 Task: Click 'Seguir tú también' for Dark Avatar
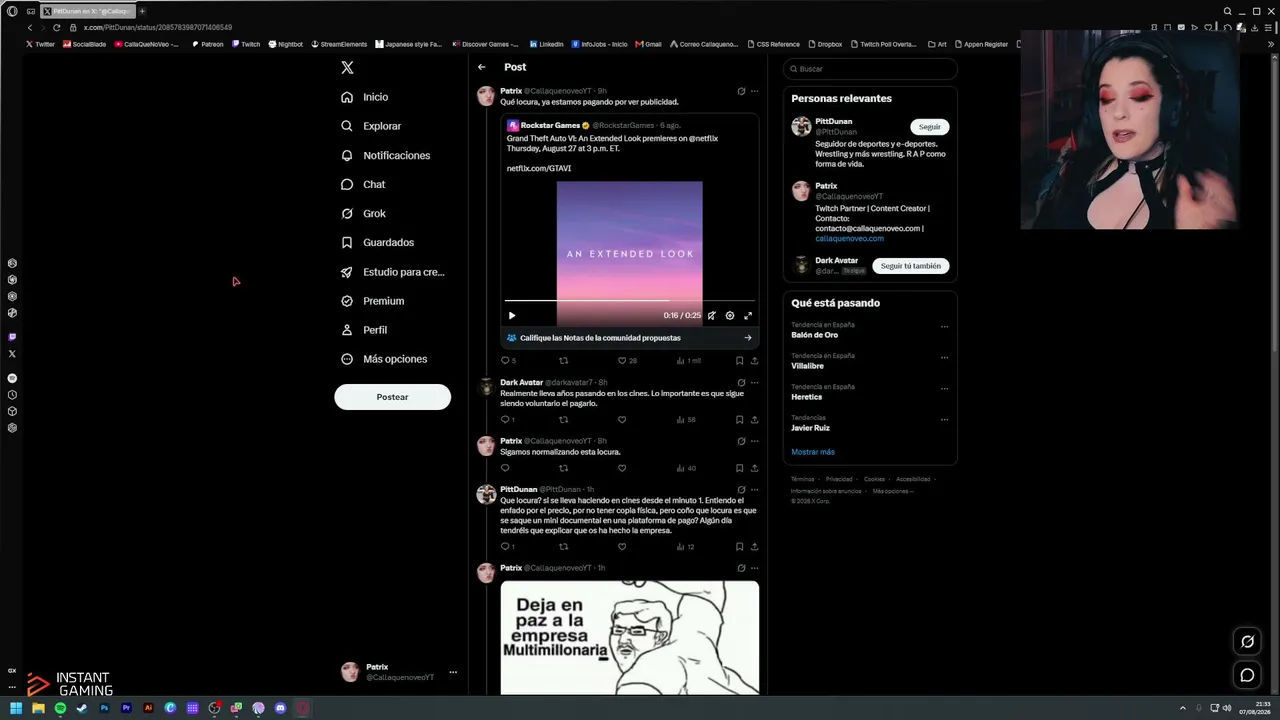pos(910,266)
